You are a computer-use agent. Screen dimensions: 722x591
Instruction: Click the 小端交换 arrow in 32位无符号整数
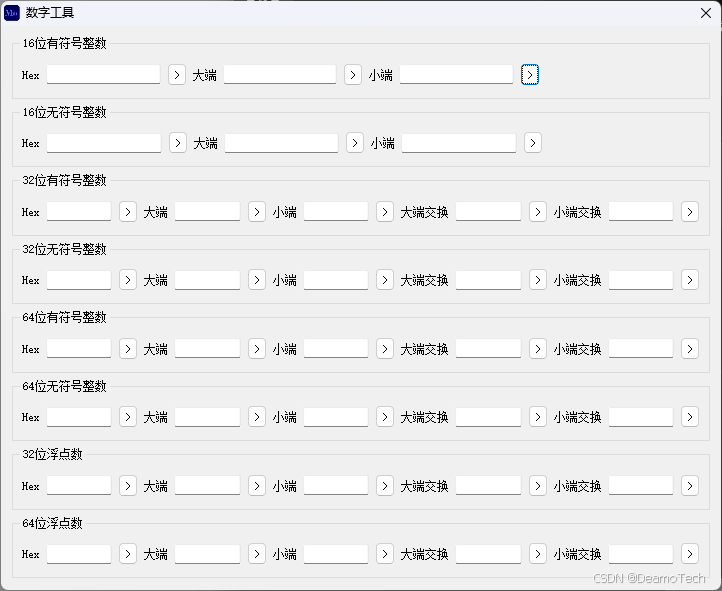[690, 280]
